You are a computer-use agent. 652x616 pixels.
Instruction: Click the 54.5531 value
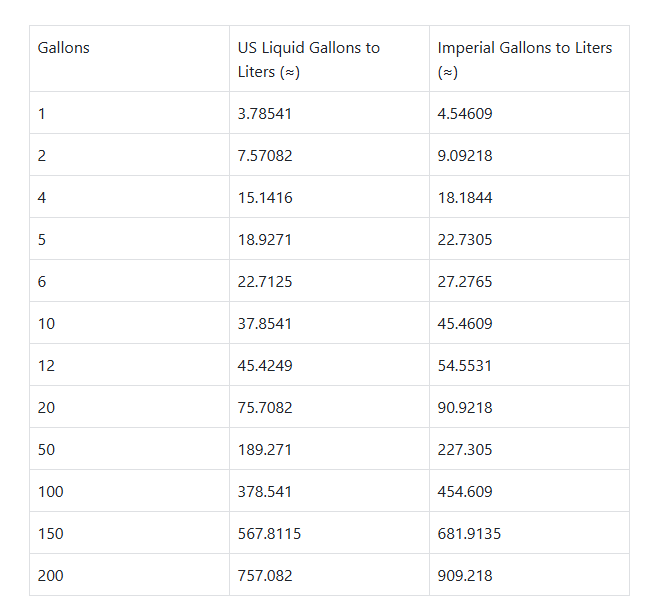pyautogui.click(x=465, y=366)
